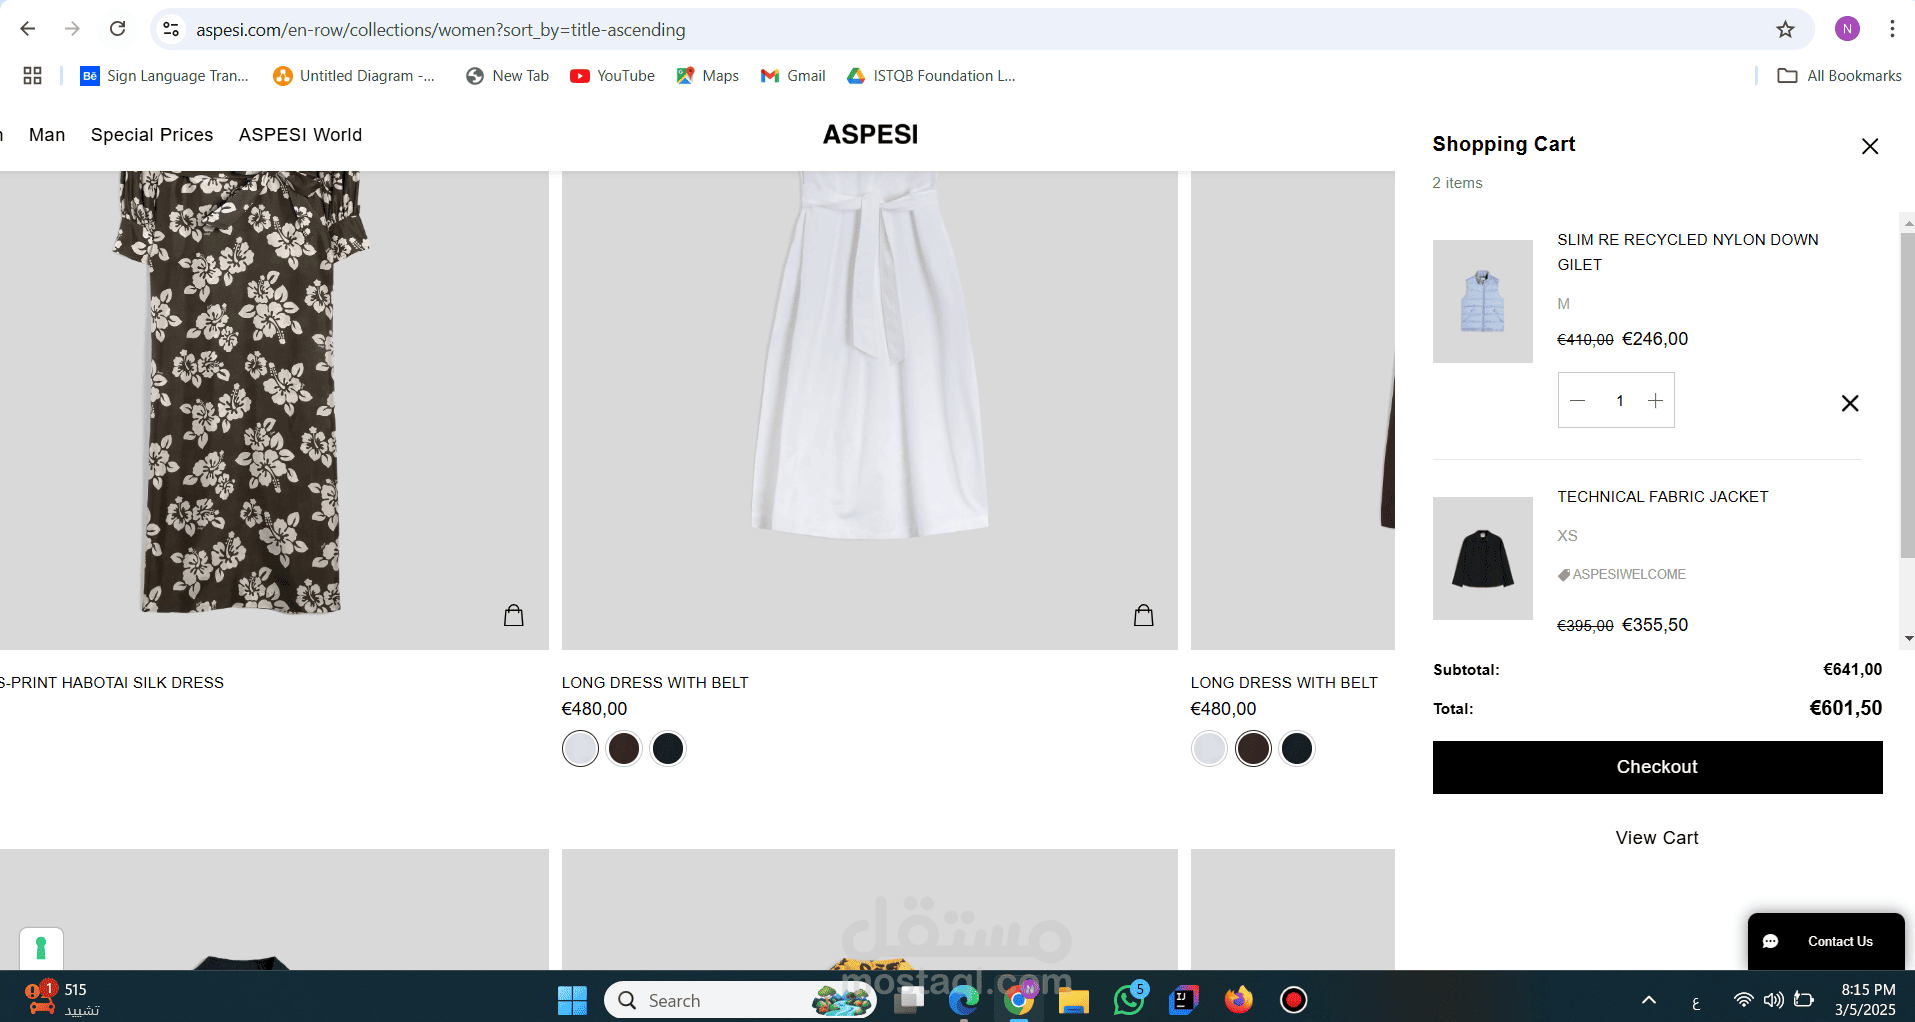
Task: Open Technical Fabric Jacket thumbnail in cart
Action: tap(1482, 558)
